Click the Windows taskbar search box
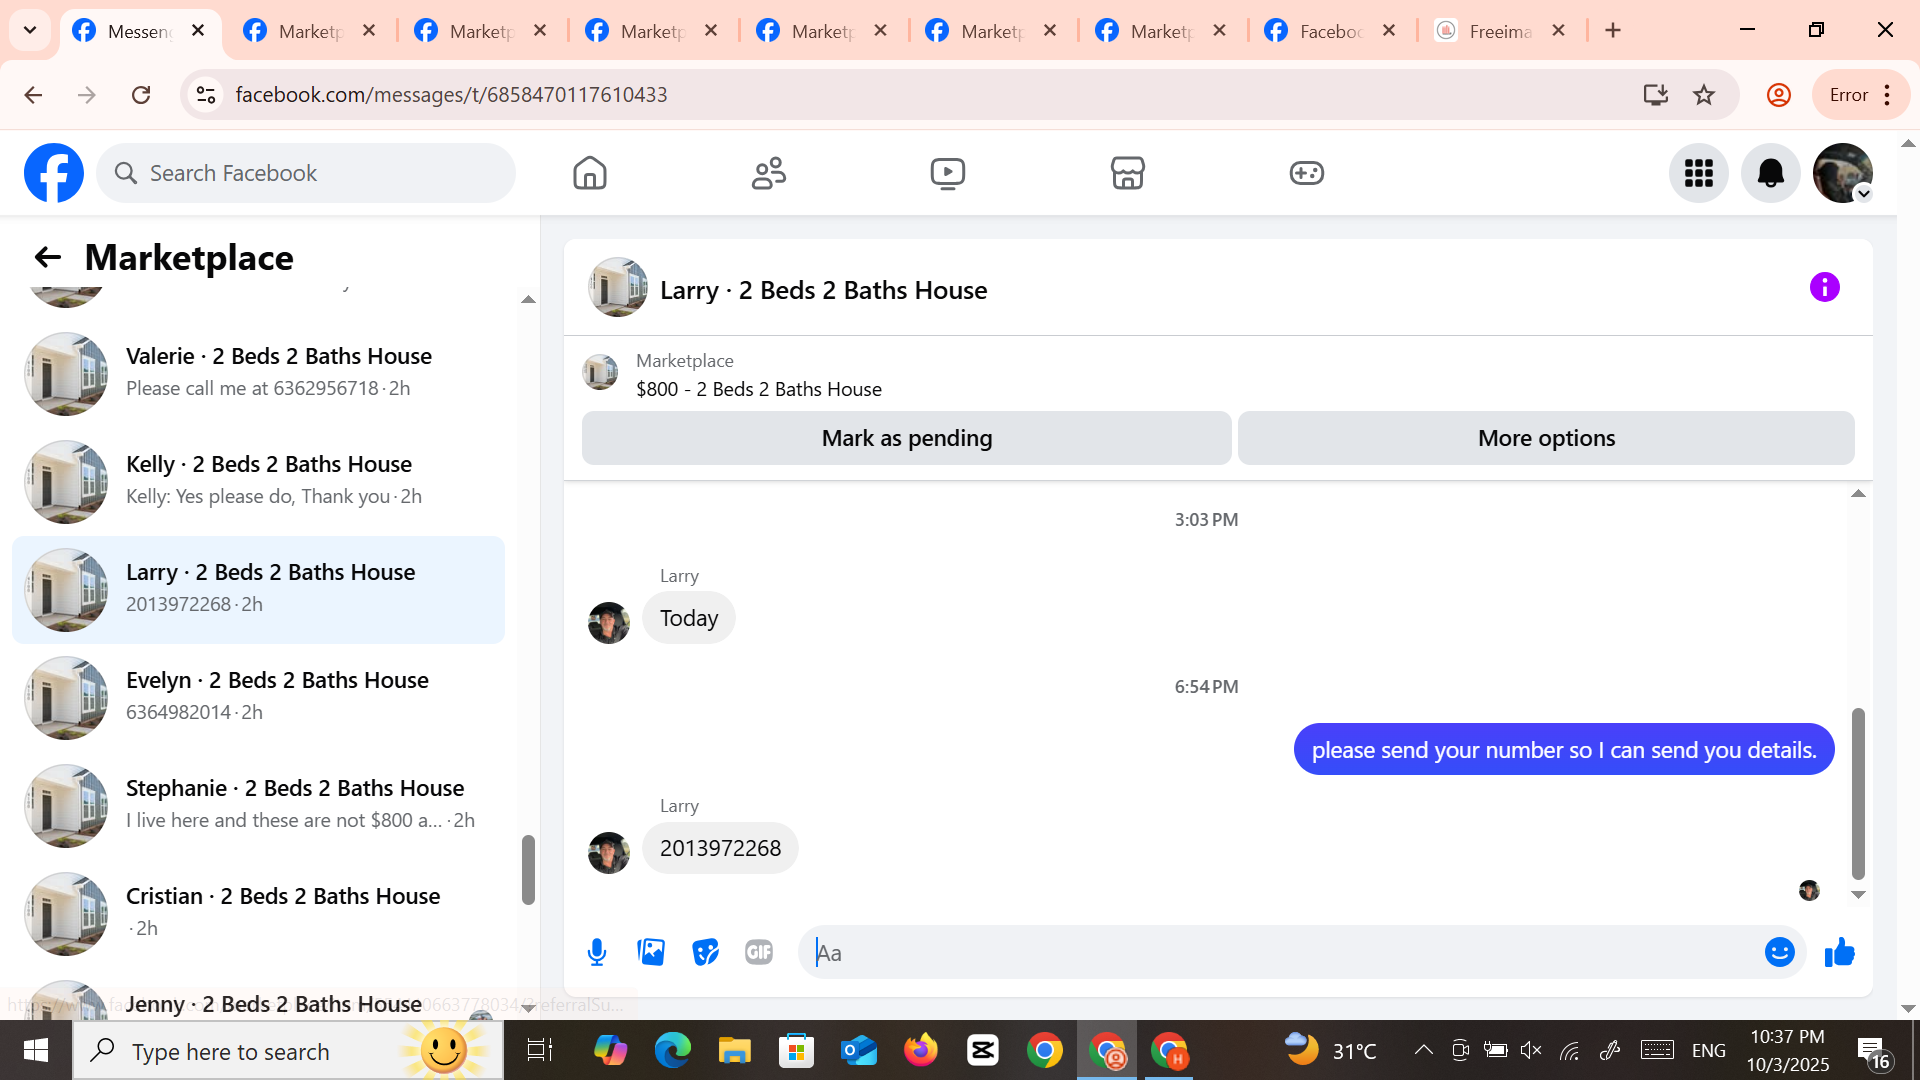This screenshot has height=1080, width=1920. click(288, 1050)
